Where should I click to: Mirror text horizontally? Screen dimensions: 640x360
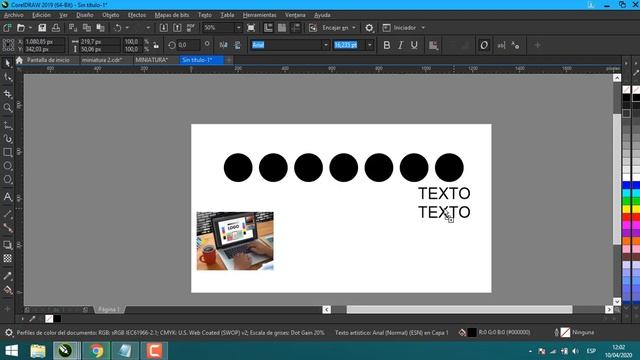pyautogui.click(x=223, y=45)
